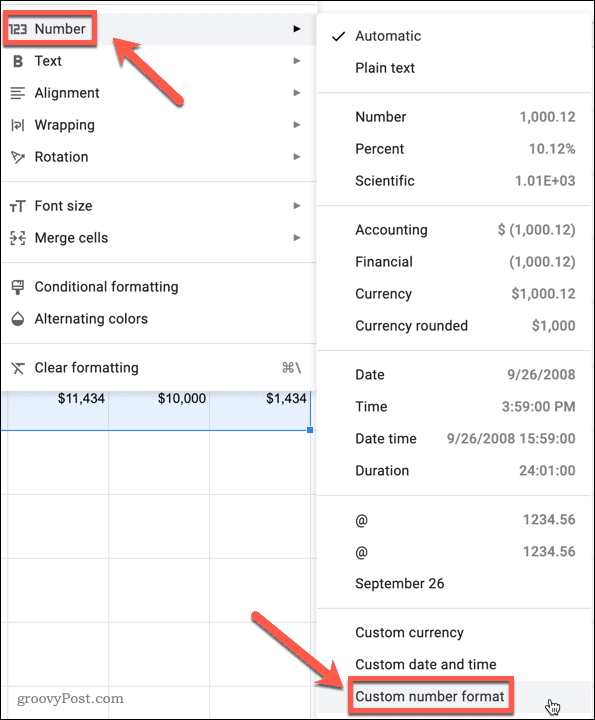595x720 pixels.
Task: Apply the Financial format
Action: pos(454,262)
